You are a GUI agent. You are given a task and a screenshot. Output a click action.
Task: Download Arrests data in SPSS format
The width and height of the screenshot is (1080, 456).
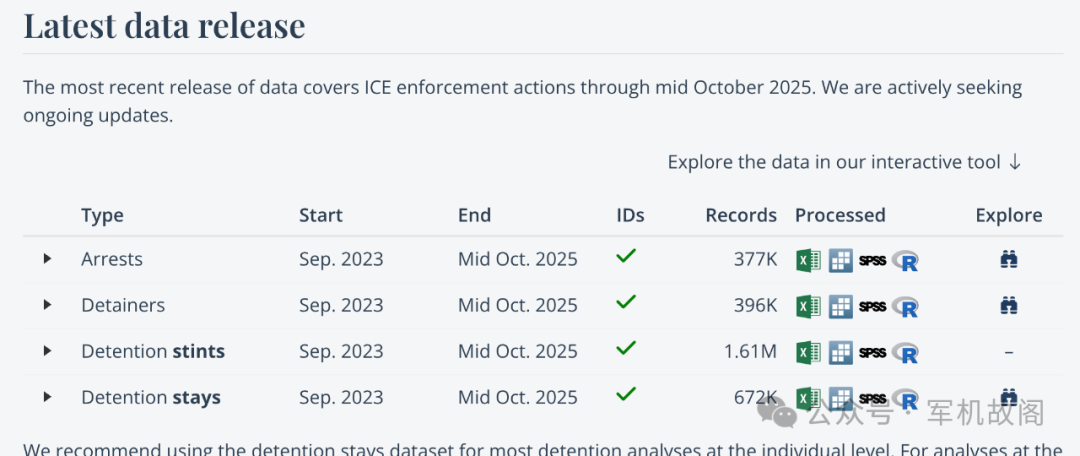pos(872,261)
